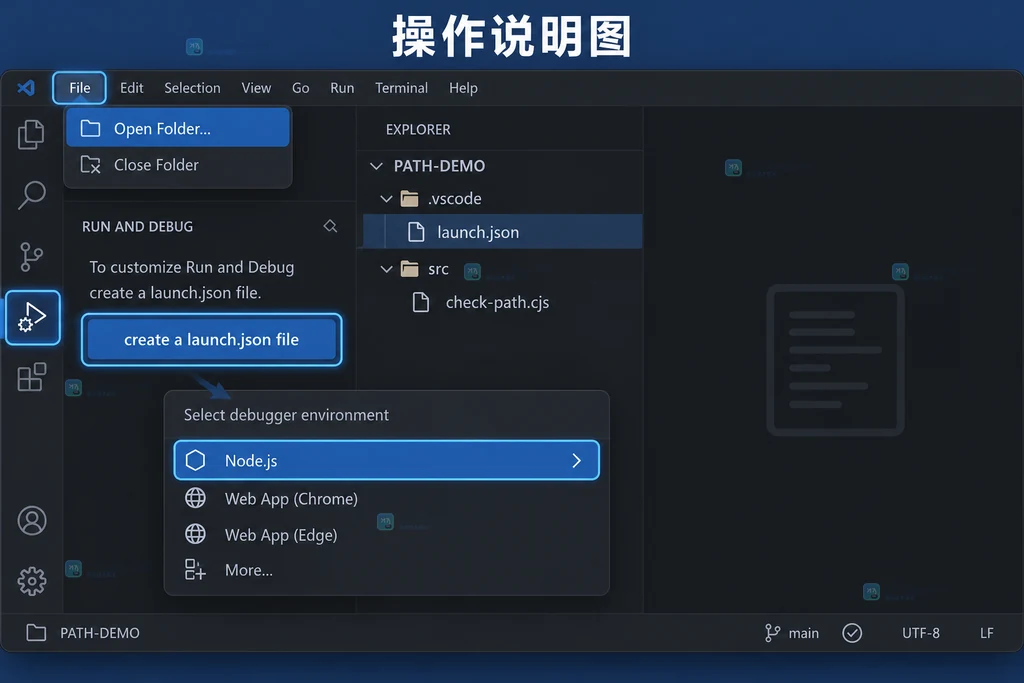The image size is (1024, 683).
Task: Open the Manage gear icon
Action: (x=32, y=581)
